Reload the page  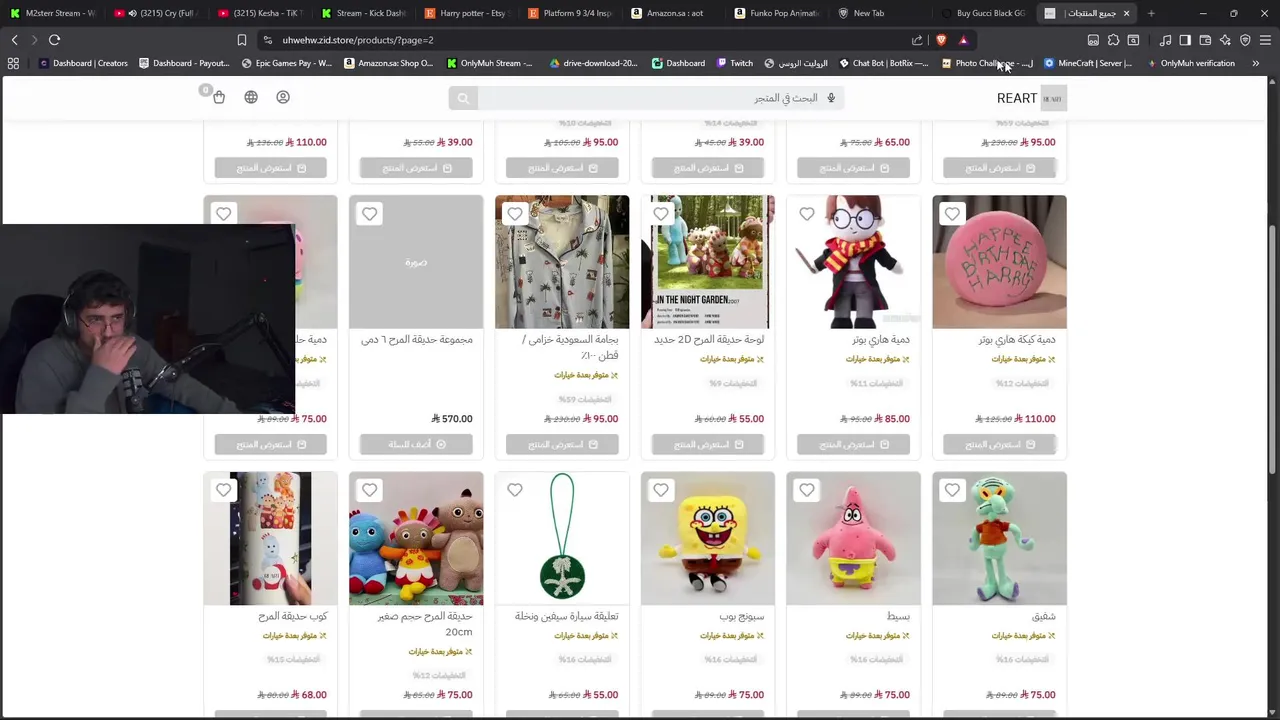(x=54, y=40)
